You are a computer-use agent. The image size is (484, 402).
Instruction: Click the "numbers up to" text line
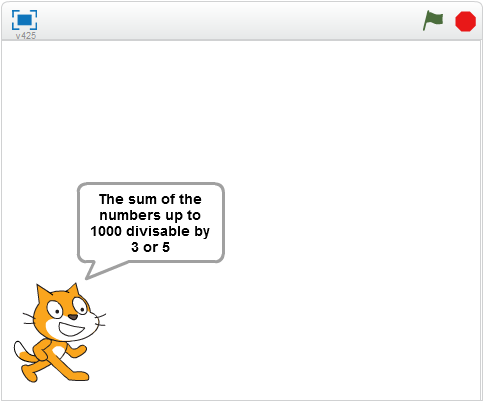tap(150, 215)
